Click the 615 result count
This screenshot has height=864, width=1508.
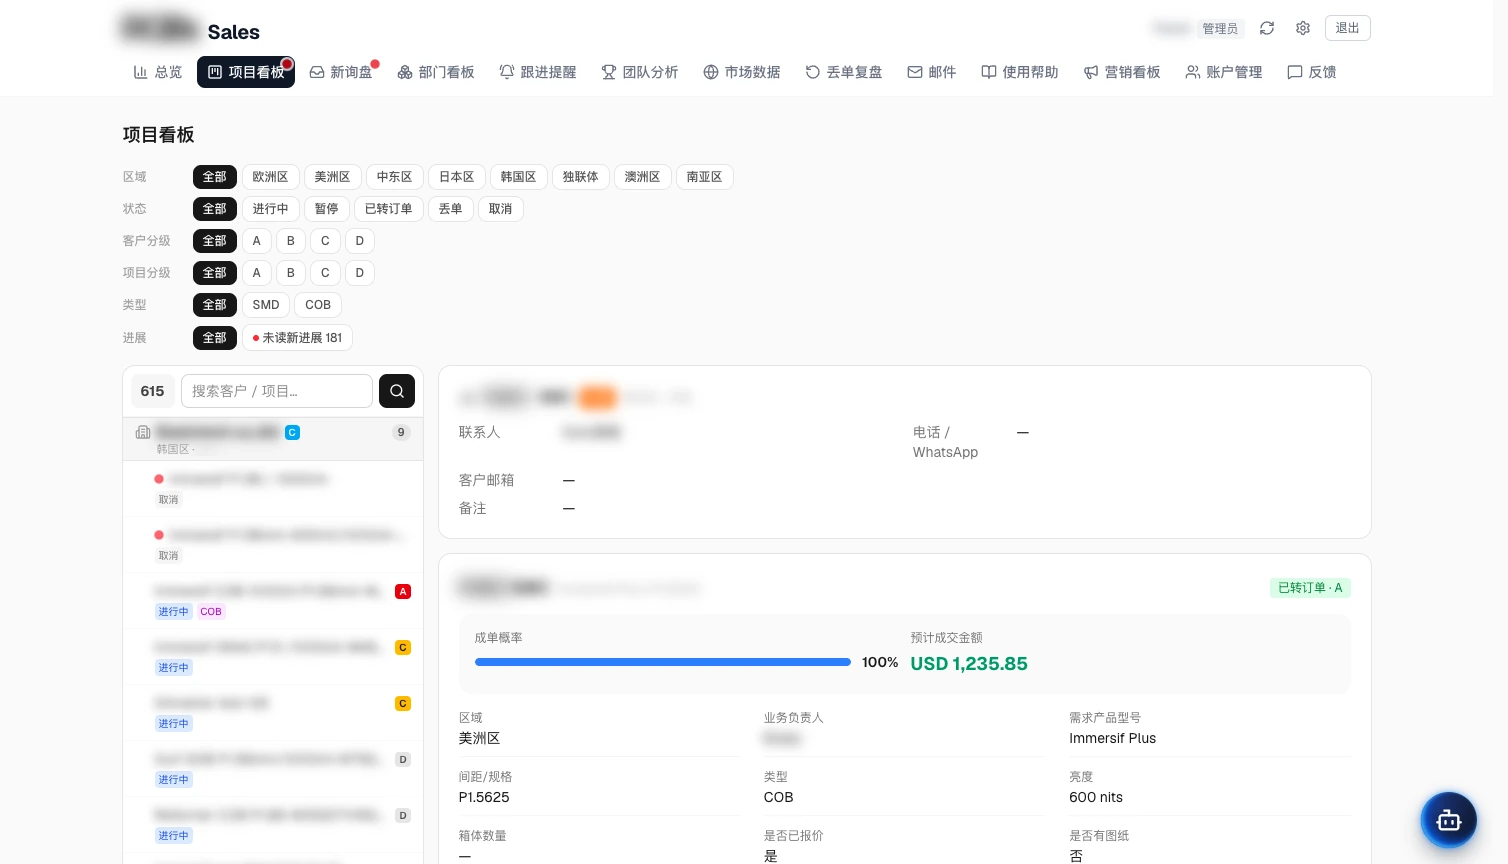153,391
